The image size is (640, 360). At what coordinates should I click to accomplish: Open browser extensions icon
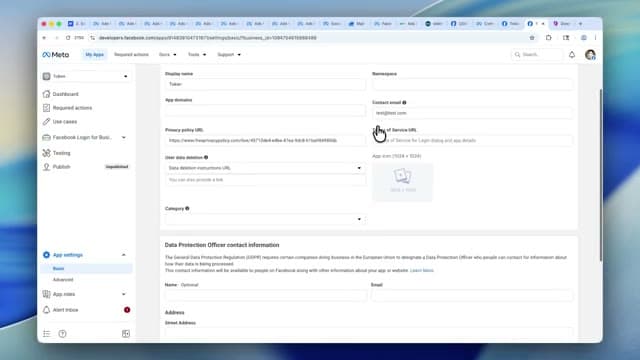pos(549,38)
